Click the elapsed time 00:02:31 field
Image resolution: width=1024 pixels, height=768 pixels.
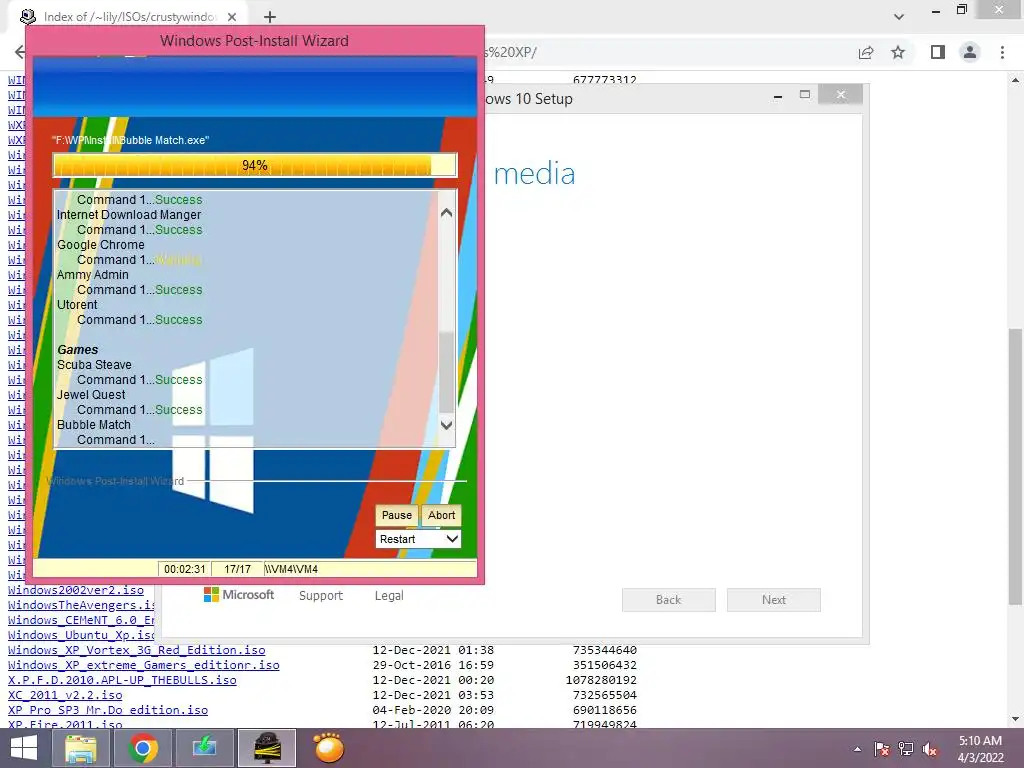[185, 569]
